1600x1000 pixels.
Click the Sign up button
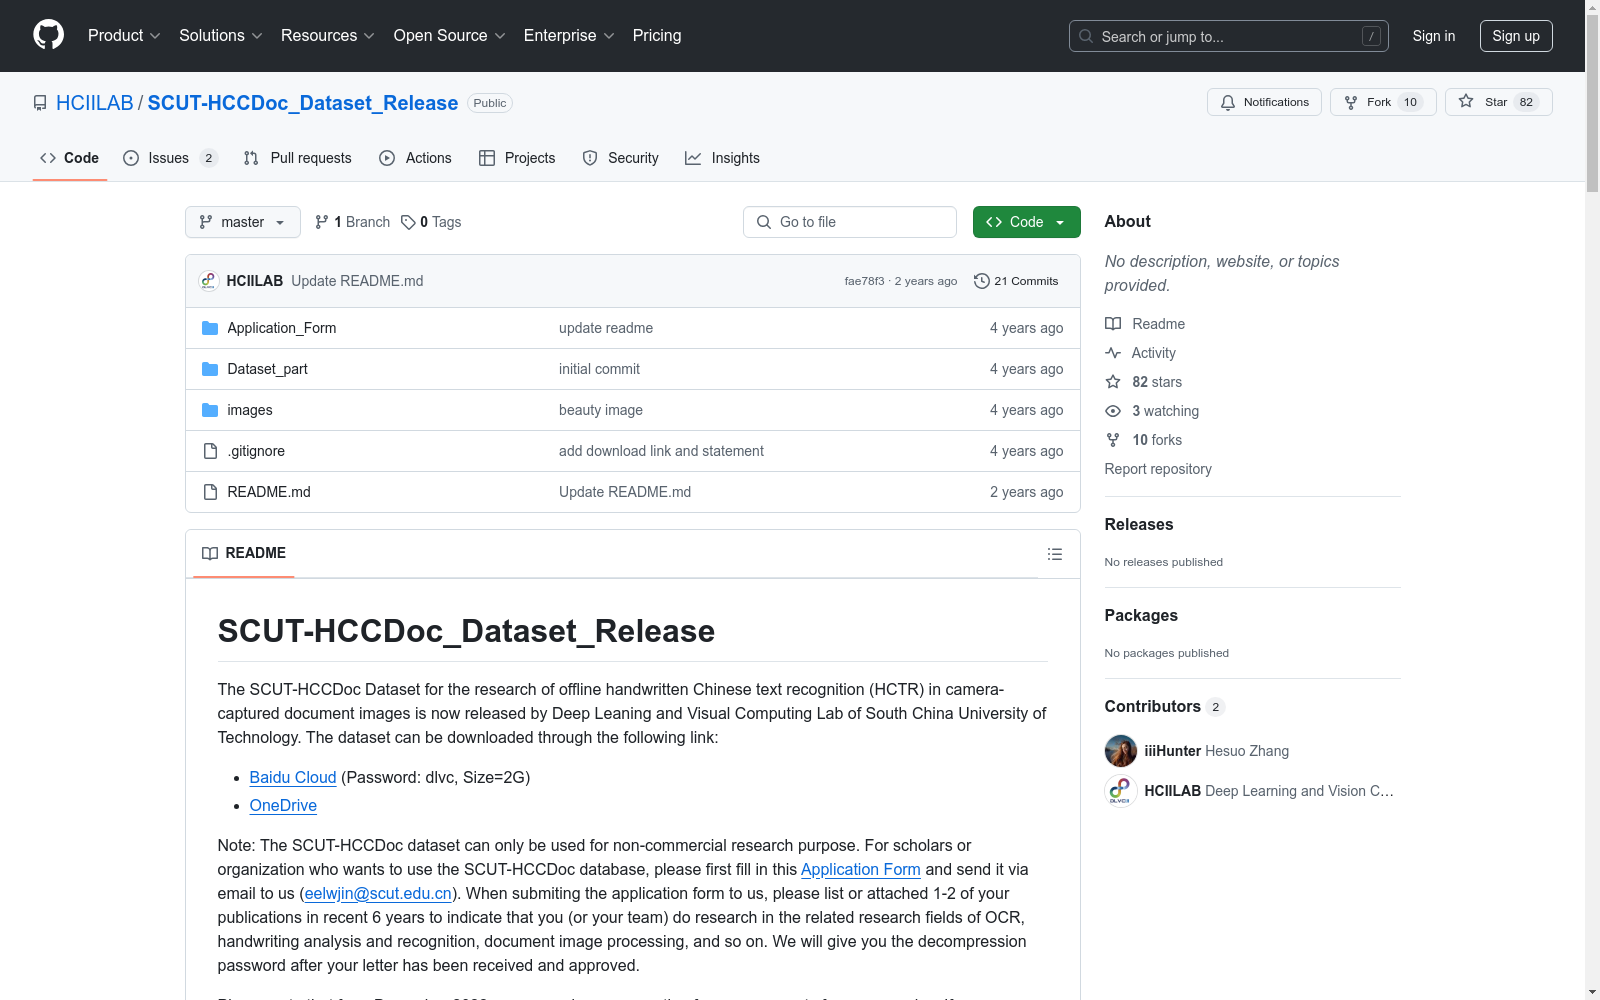point(1515,36)
